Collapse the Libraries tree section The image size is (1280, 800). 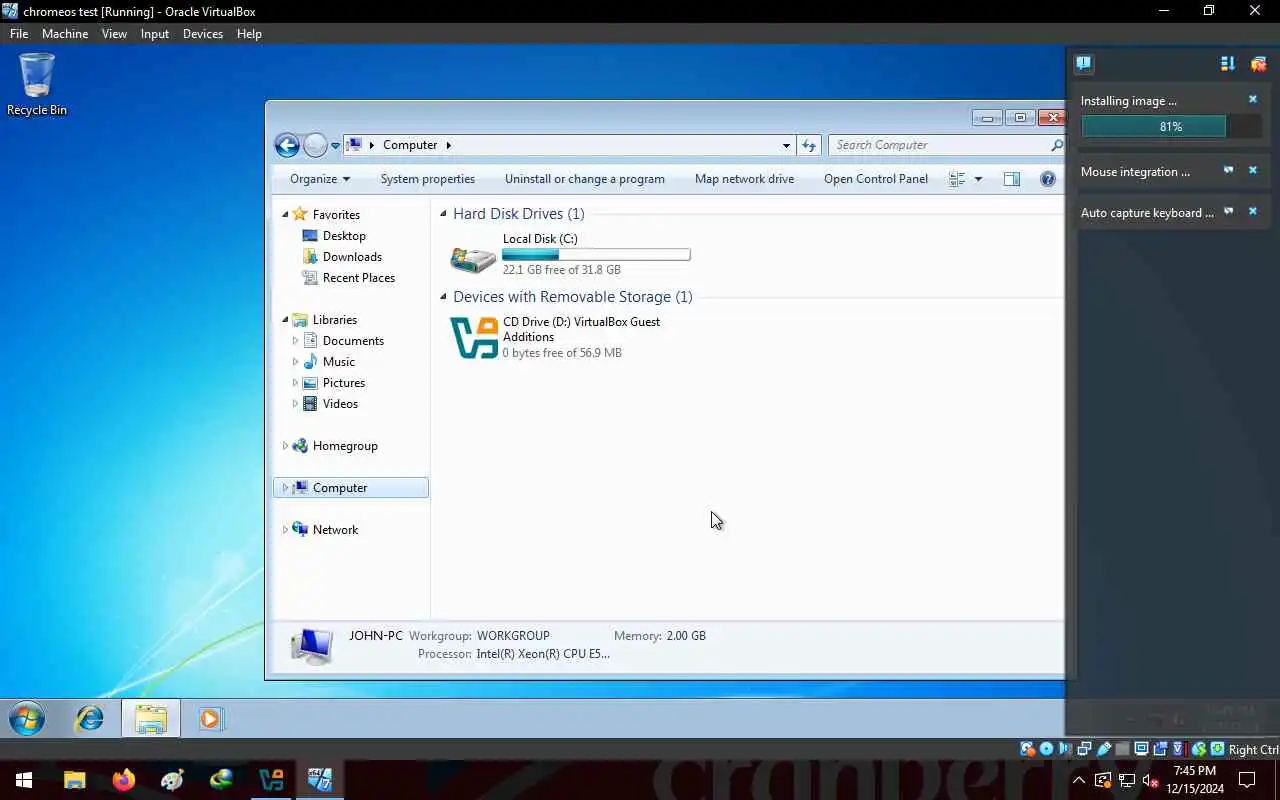point(285,320)
